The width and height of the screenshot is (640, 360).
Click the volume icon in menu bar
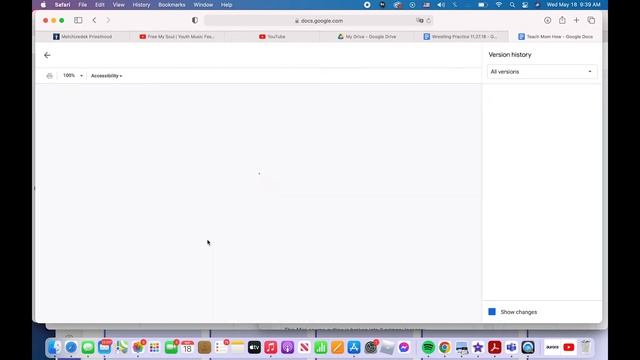point(441,5)
